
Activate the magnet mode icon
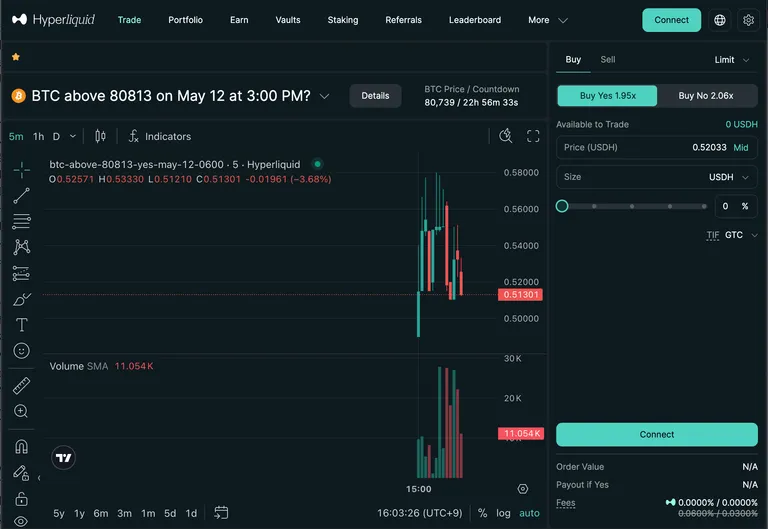coord(21,447)
